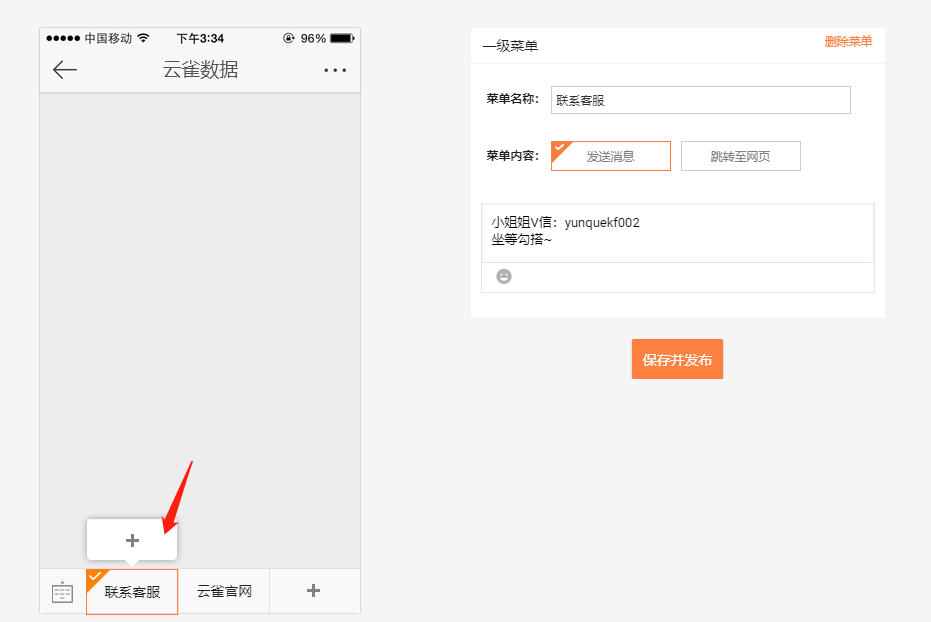Add a new menu with the plus button
The height and width of the screenshot is (622, 931).
[314, 592]
